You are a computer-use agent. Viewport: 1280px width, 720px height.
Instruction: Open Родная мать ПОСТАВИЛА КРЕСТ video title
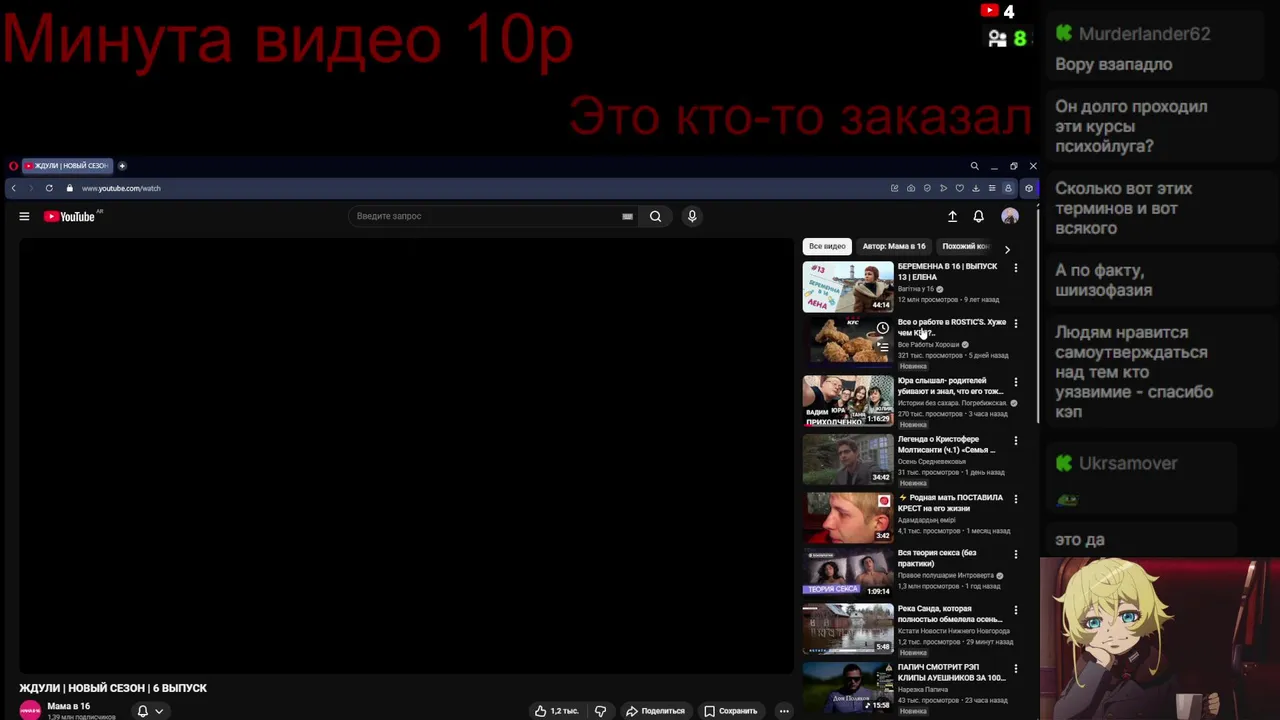[x=950, y=502]
